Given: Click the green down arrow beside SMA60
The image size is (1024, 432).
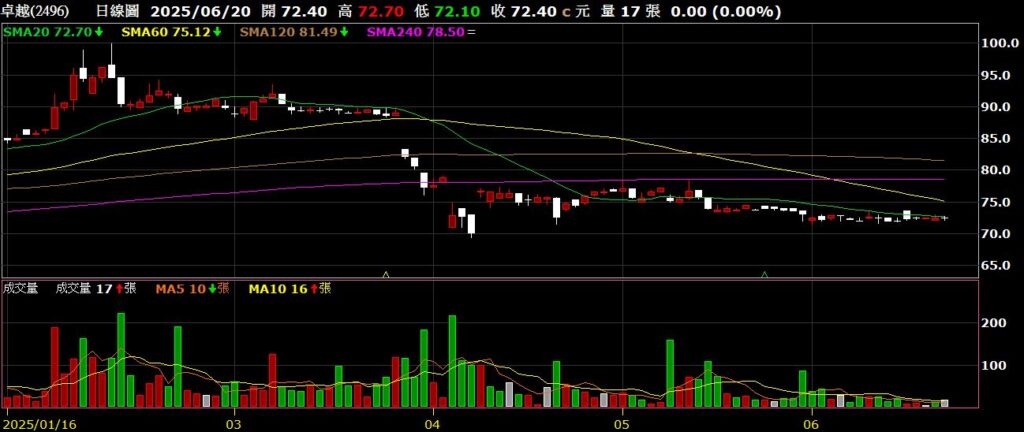Looking at the screenshot, I should tap(218, 33).
